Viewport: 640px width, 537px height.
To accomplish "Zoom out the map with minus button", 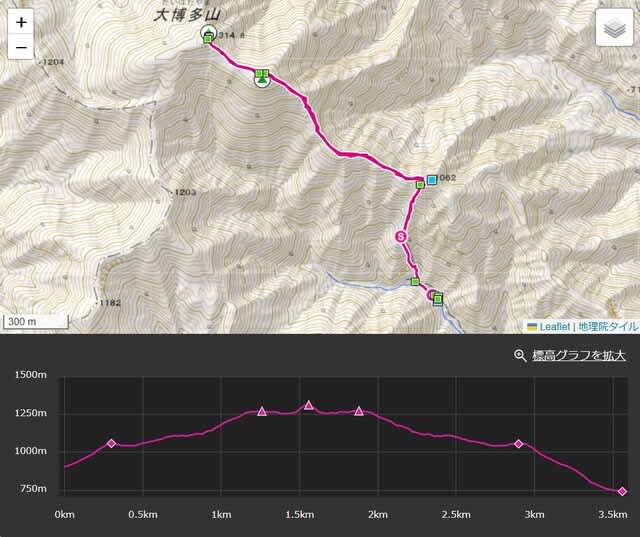I will point(21,47).
